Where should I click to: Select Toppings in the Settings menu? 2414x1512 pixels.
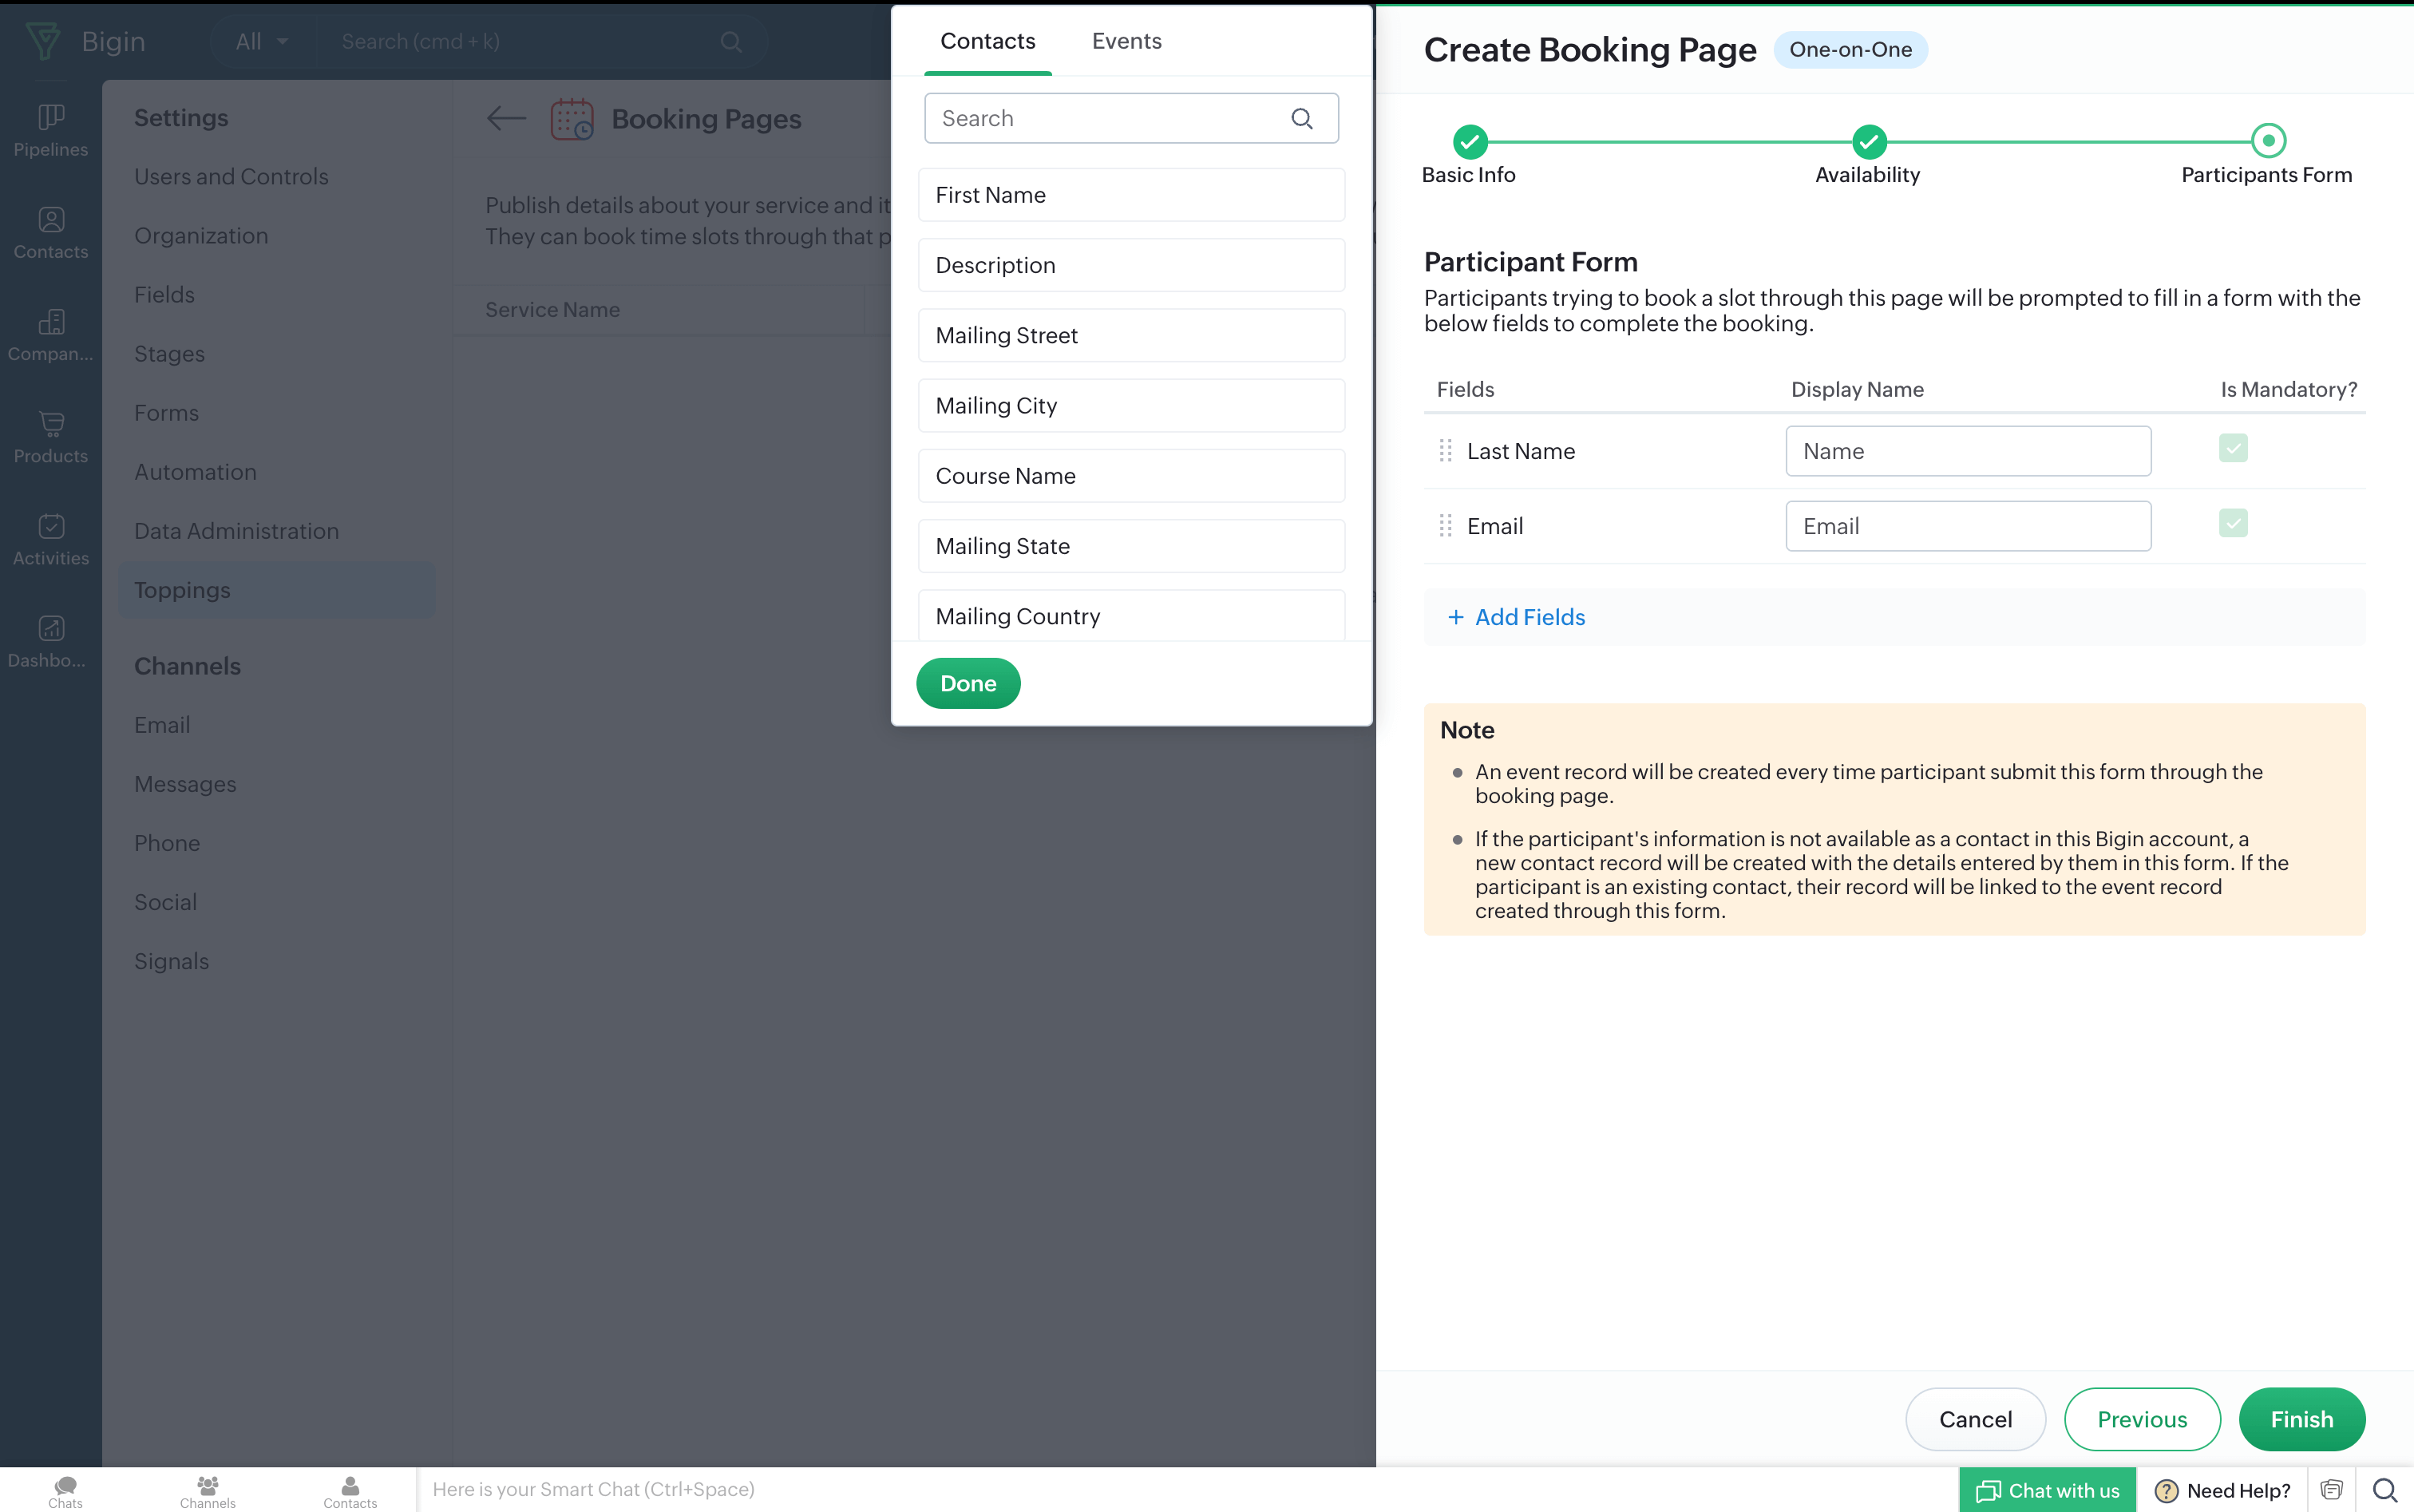coord(277,590)
